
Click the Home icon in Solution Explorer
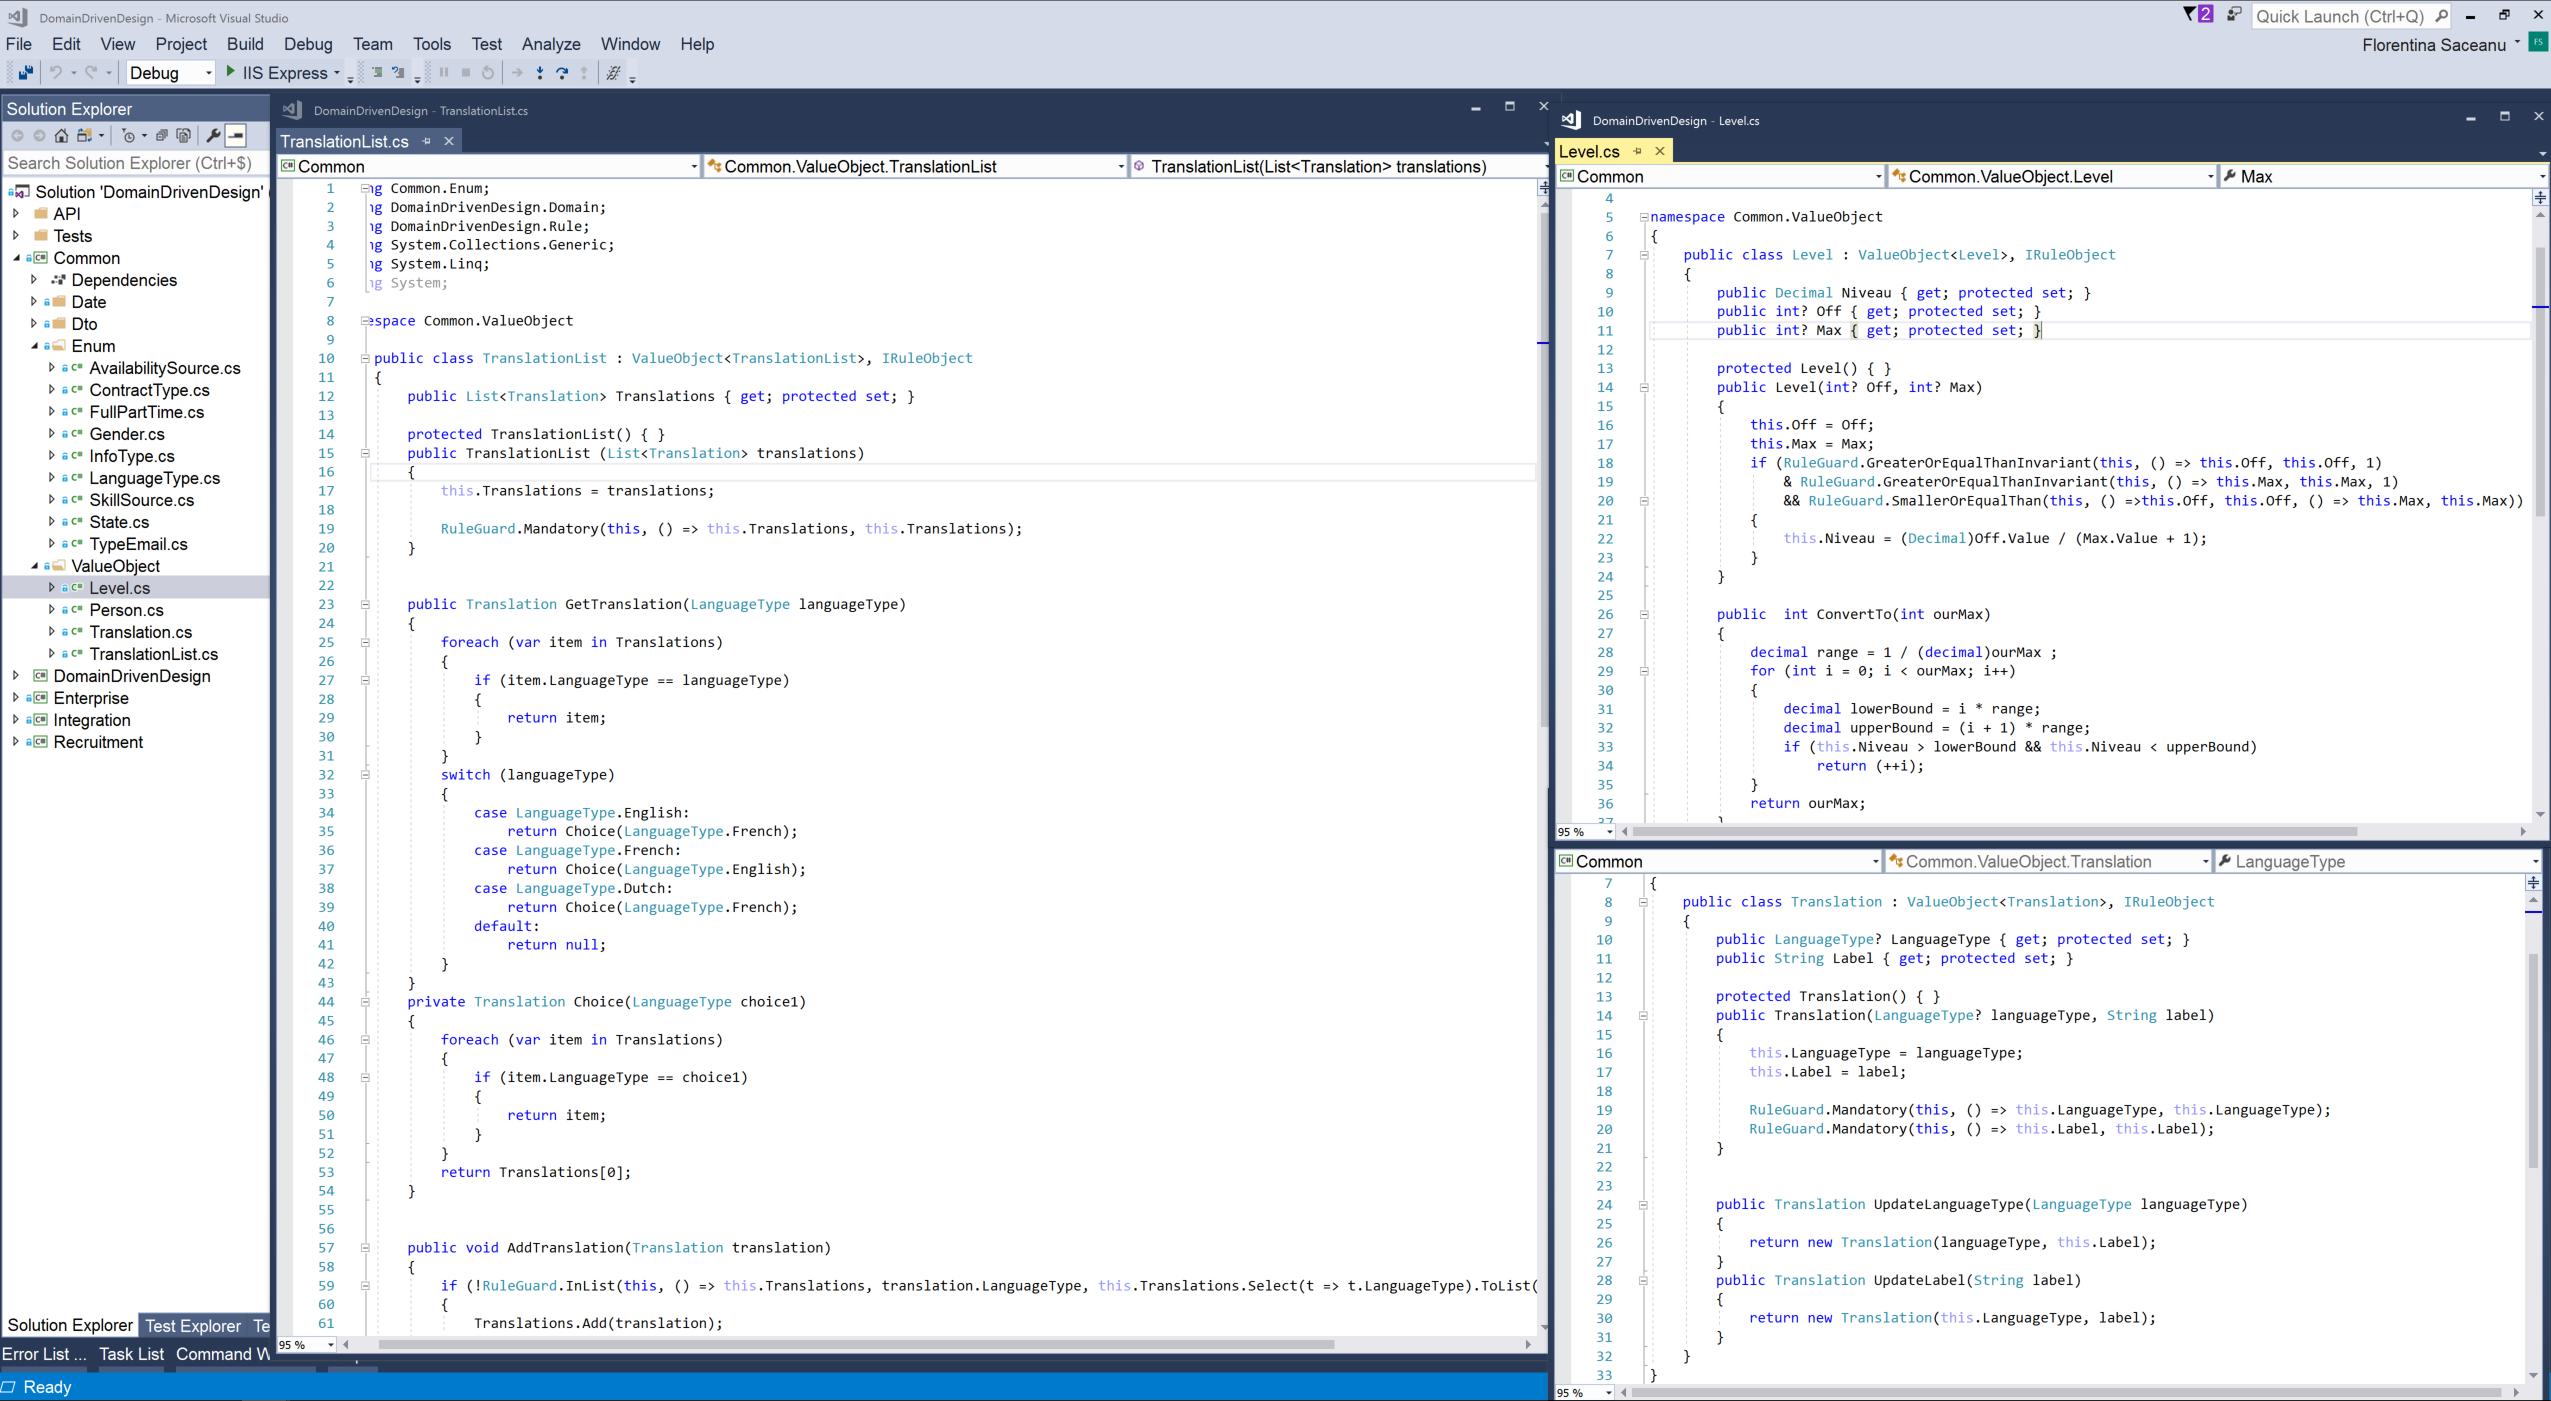61,136
